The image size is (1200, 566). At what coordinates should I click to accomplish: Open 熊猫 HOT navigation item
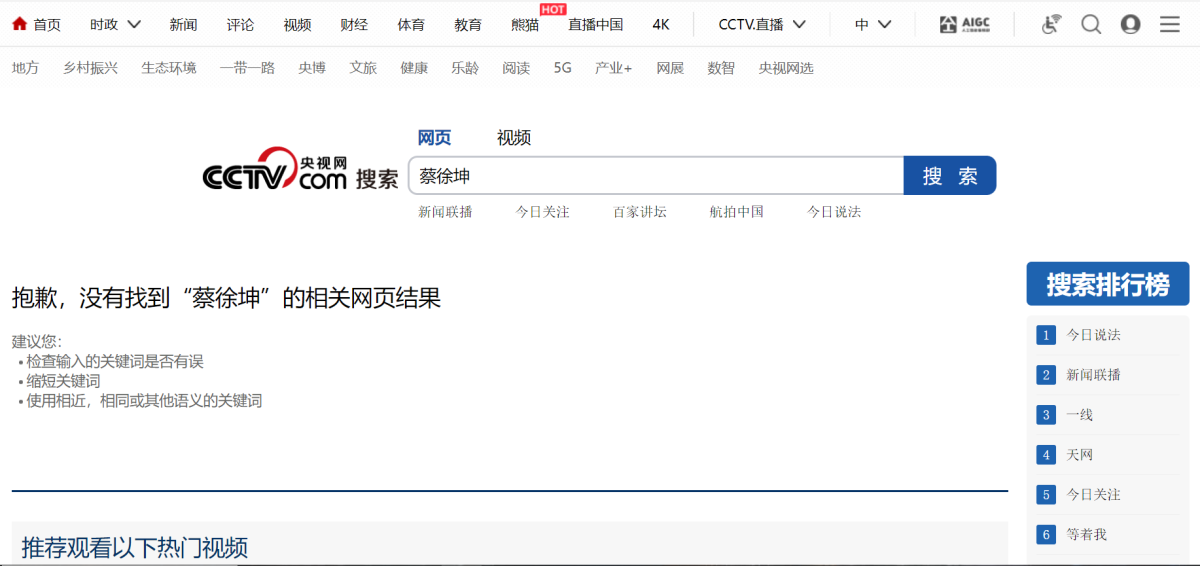tap(525, 24)
